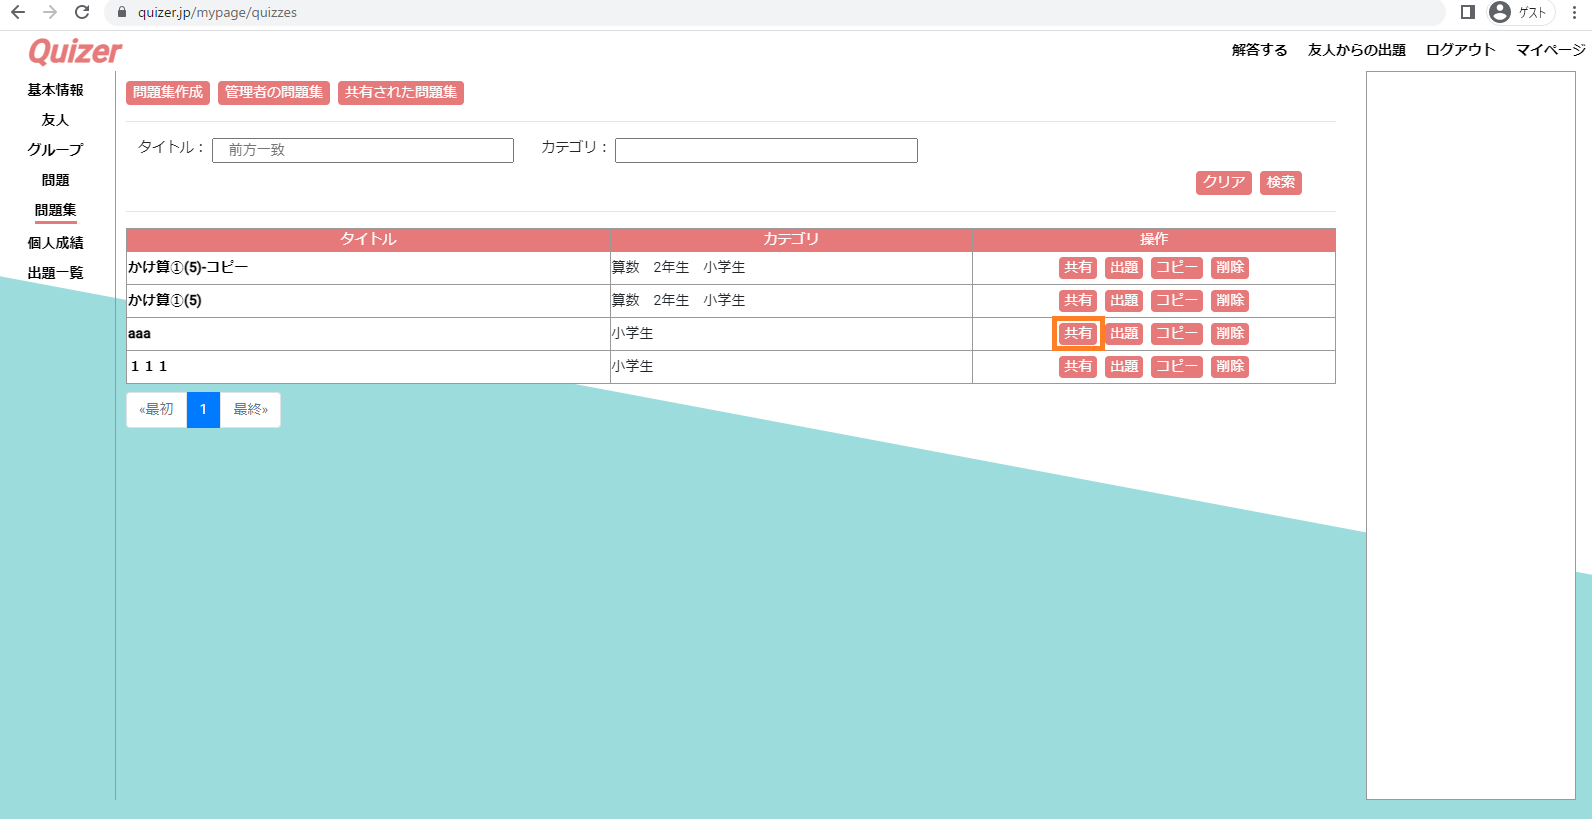Select page 1 in pagination
This screenshot has height=819, width=1592.
(x=203, y=410)
